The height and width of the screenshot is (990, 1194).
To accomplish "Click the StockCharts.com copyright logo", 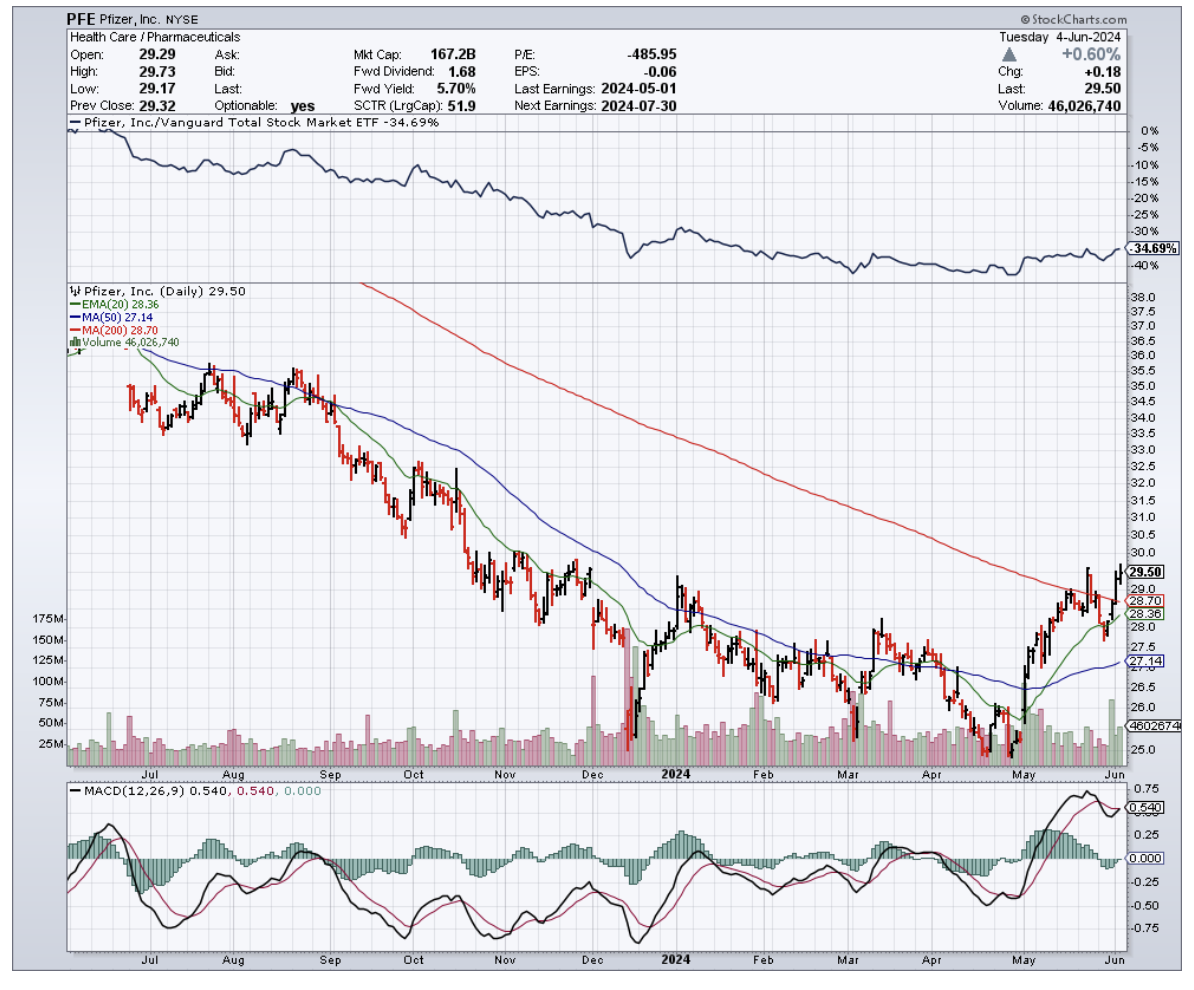I will (1073, 20).
